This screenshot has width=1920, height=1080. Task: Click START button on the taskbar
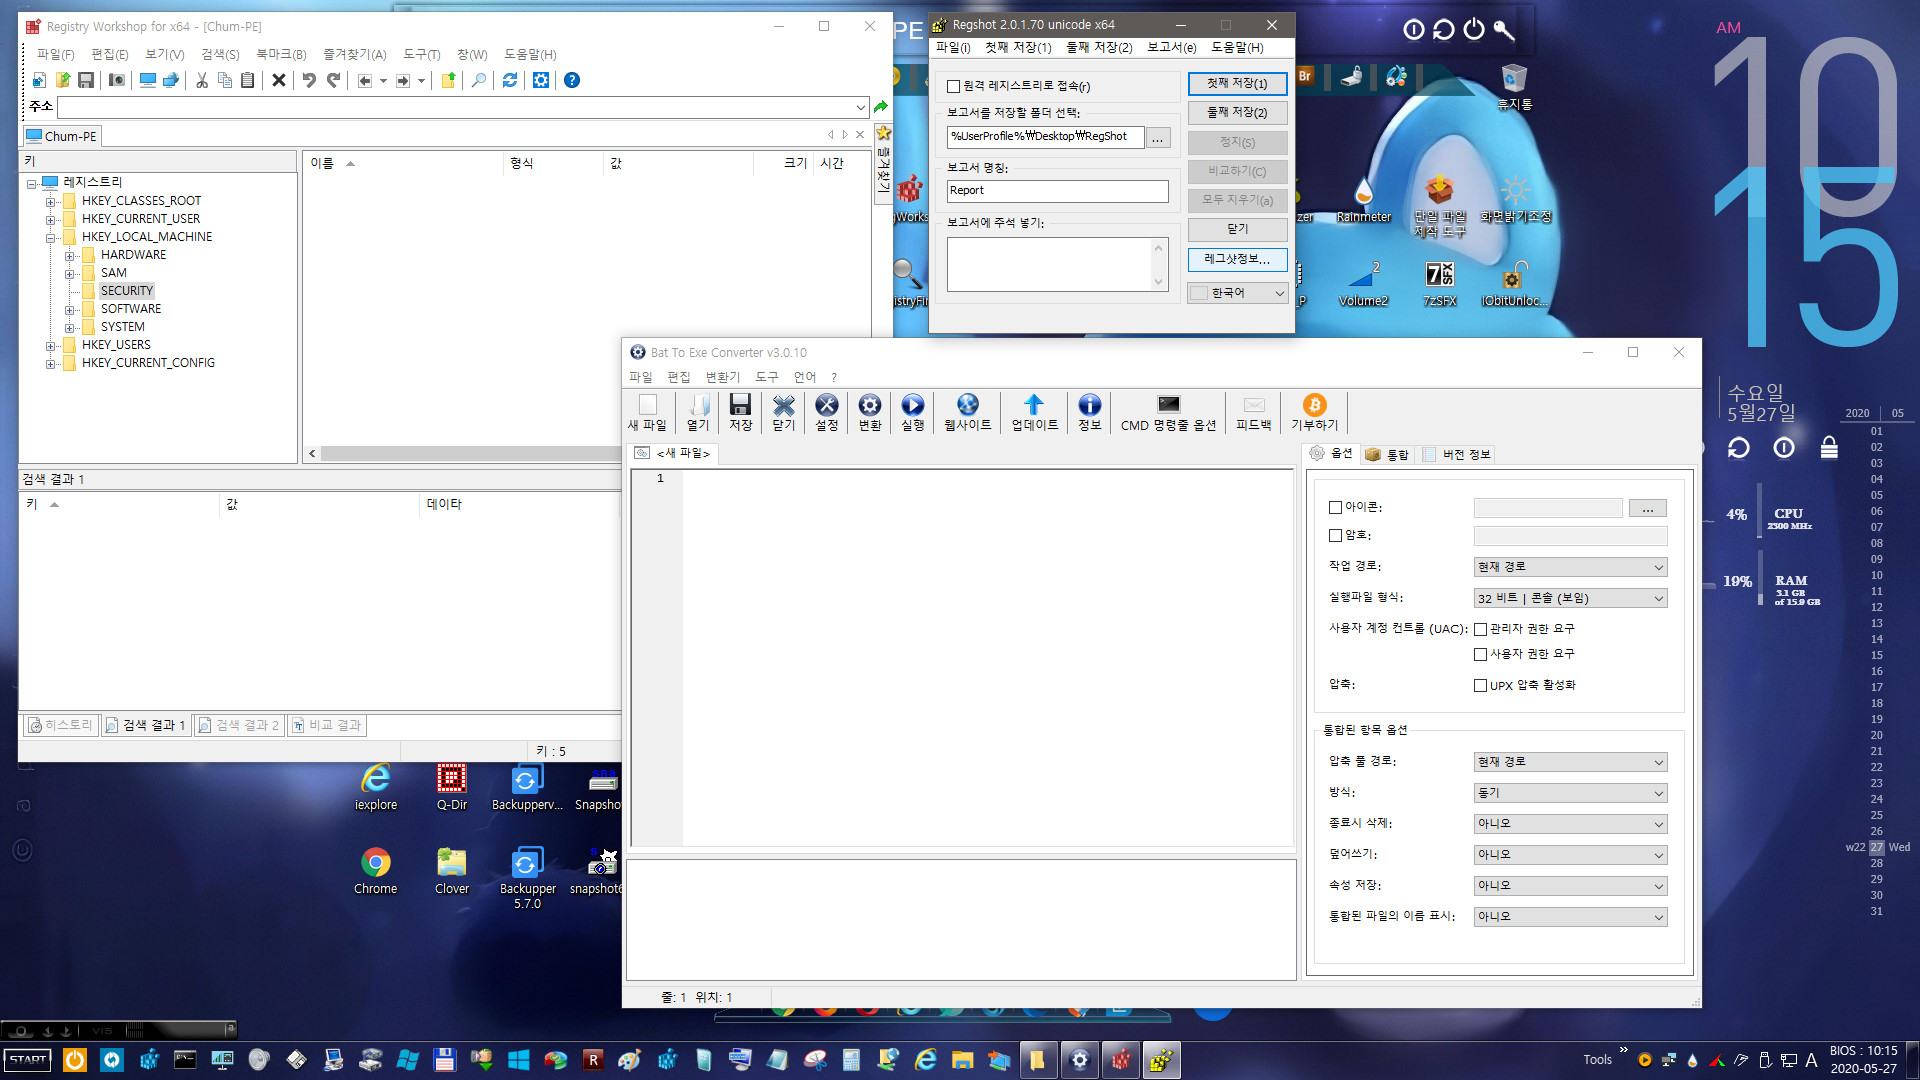[28, 1060]
